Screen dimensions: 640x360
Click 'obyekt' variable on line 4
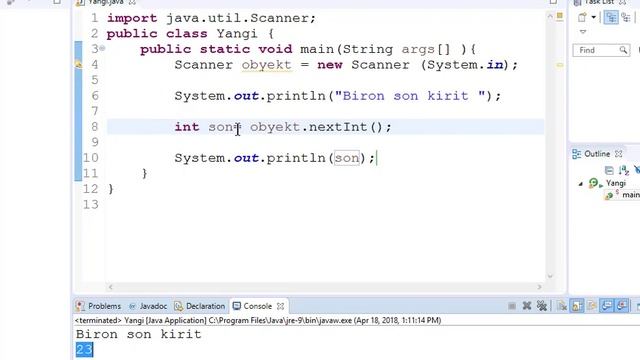coord(266,65)
